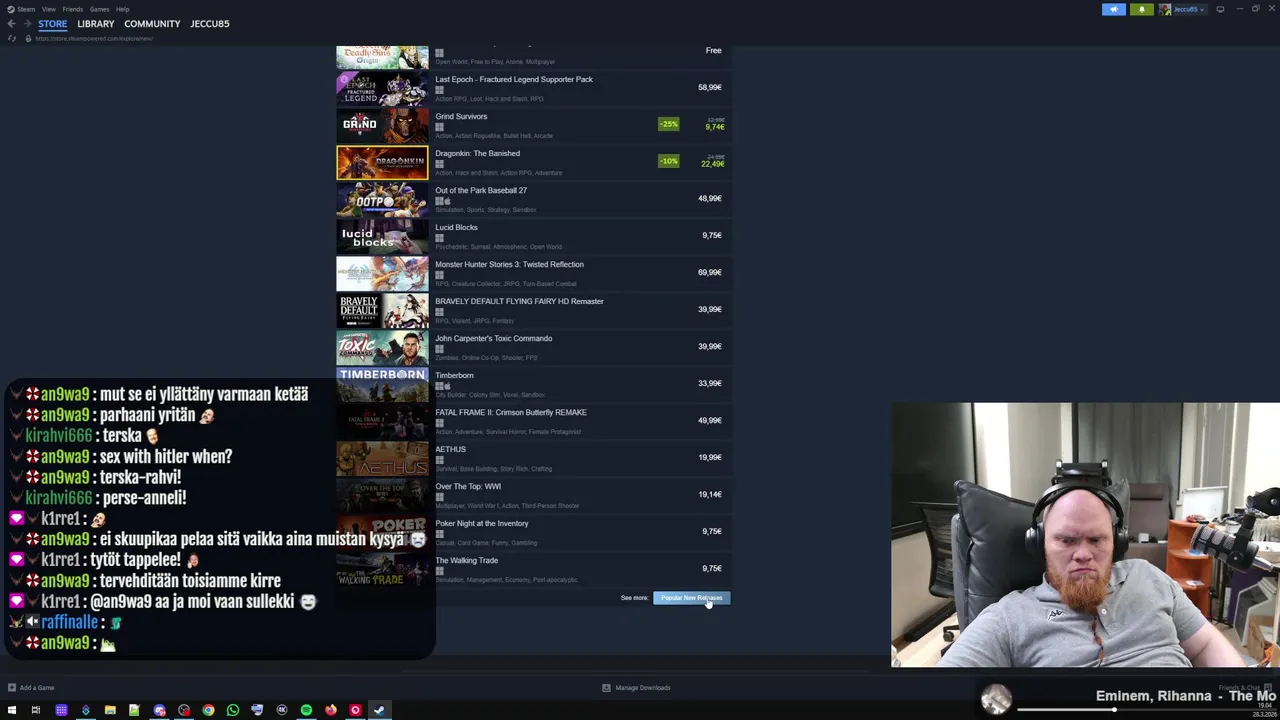Go forward with the Steam forward arrow
Image resolution: width=1280 pixels, height=720 pixels.
26,24
